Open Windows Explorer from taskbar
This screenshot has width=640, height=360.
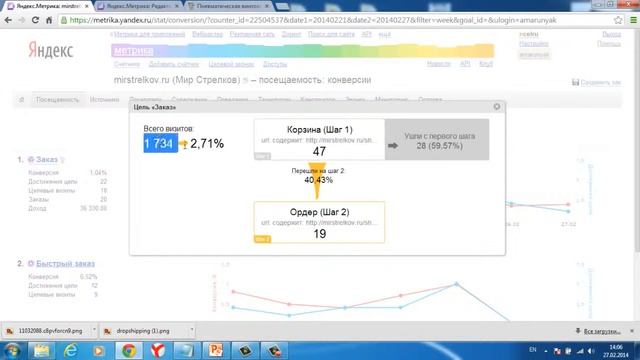tap(42, 351)
